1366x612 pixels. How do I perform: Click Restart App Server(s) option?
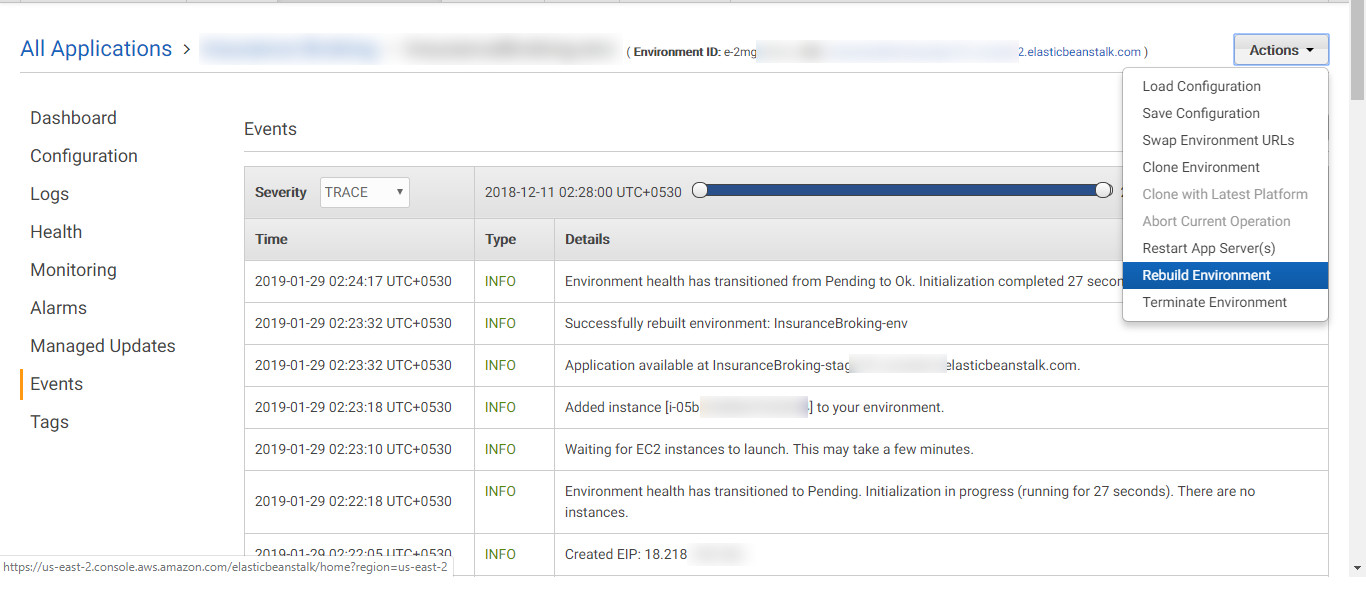click(1208, 248)
